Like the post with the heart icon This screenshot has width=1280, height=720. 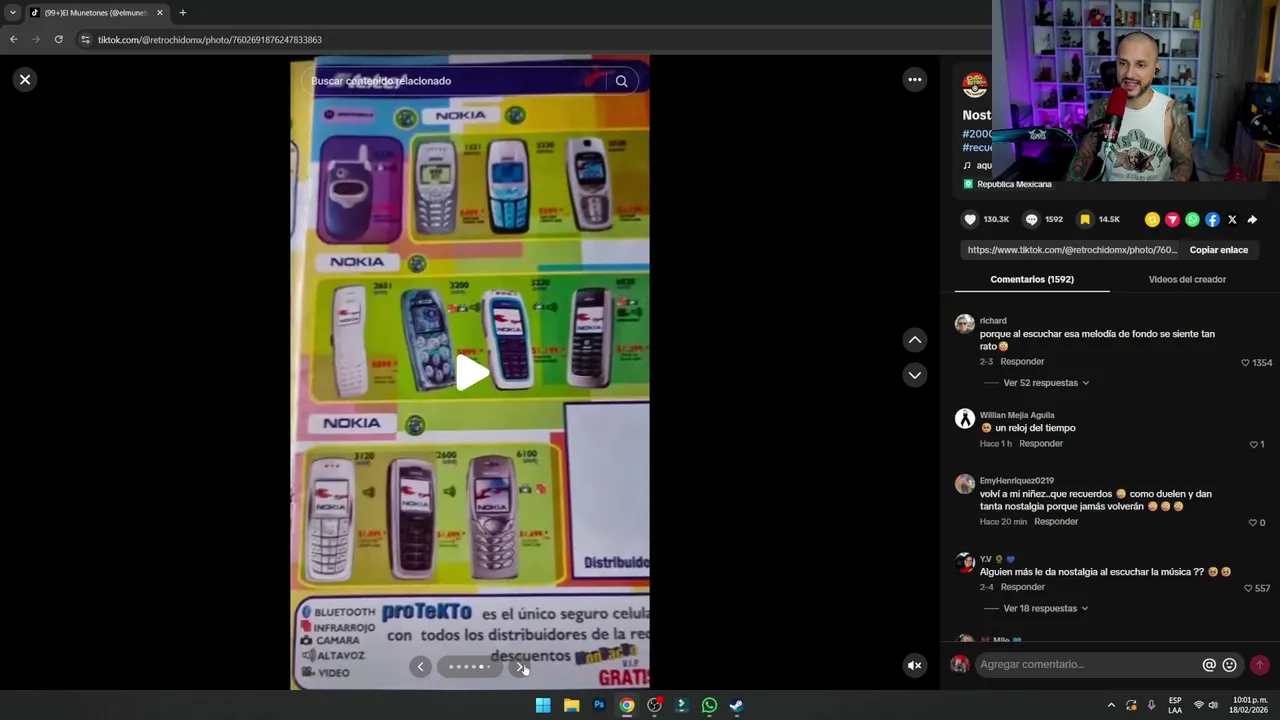[x=970, y=219]
